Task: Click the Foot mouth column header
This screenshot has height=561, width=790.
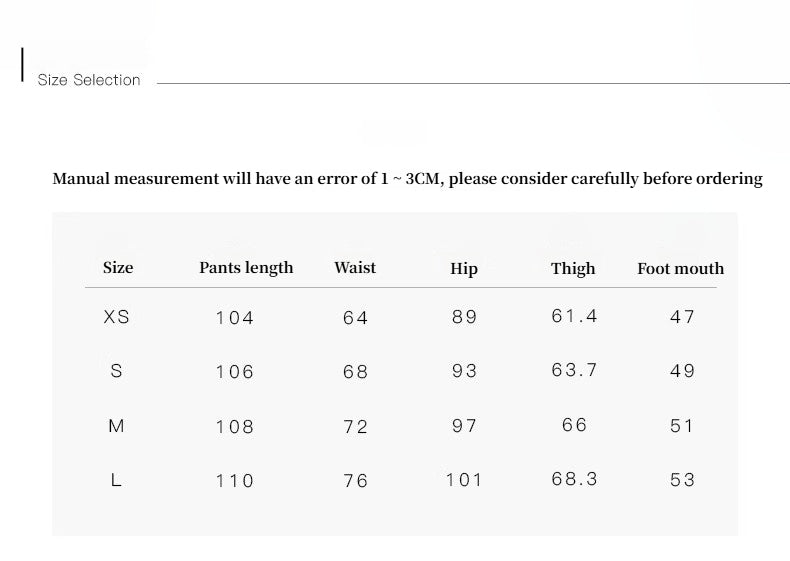Action: pos(680,269)
